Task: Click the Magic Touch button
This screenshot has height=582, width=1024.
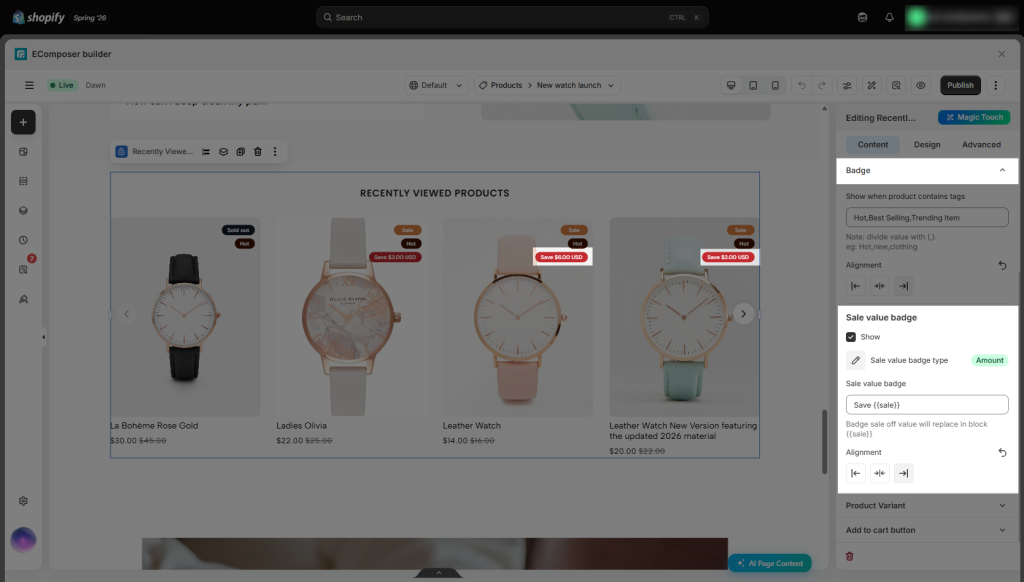Action: [x=974, y=117]
